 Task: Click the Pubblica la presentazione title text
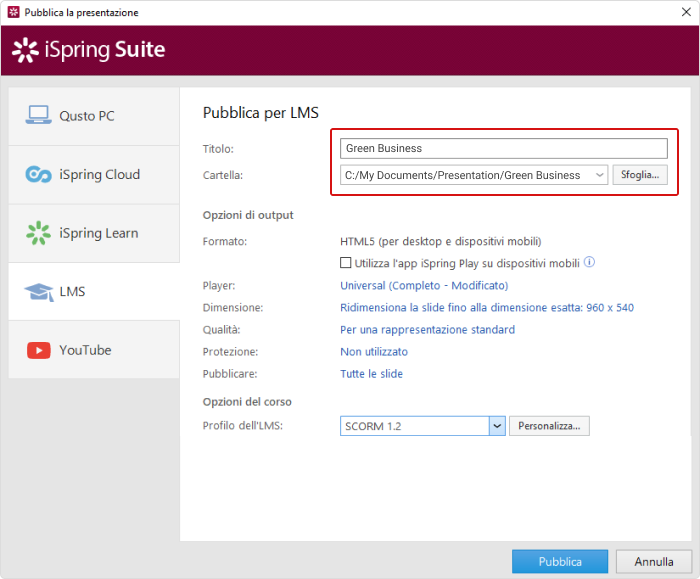pyautogui.click(x=81, y=12)
